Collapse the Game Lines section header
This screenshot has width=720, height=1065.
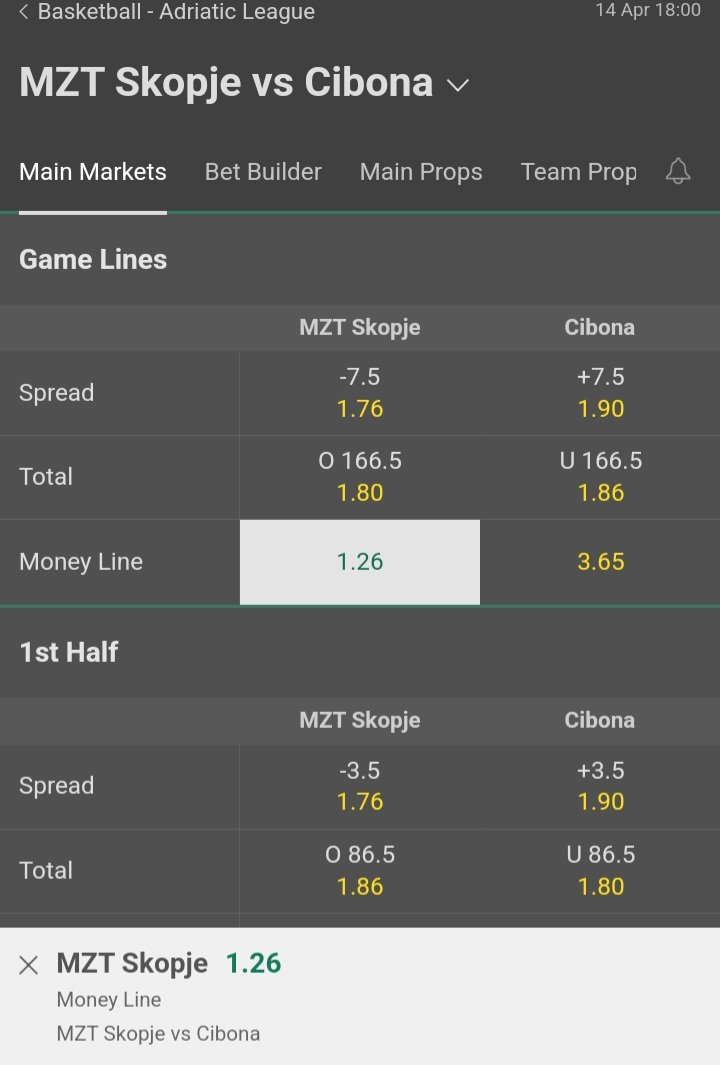tap(360, 259)
